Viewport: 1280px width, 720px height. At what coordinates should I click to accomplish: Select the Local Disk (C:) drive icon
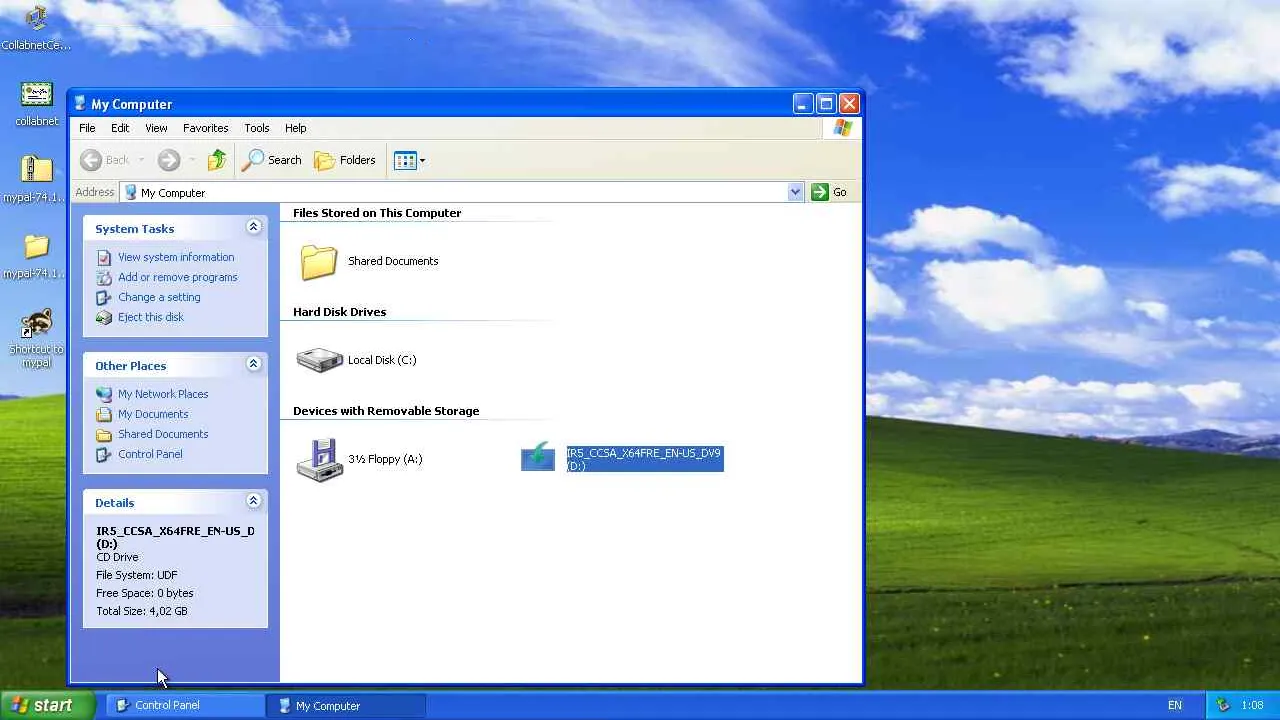coord(320,360)
